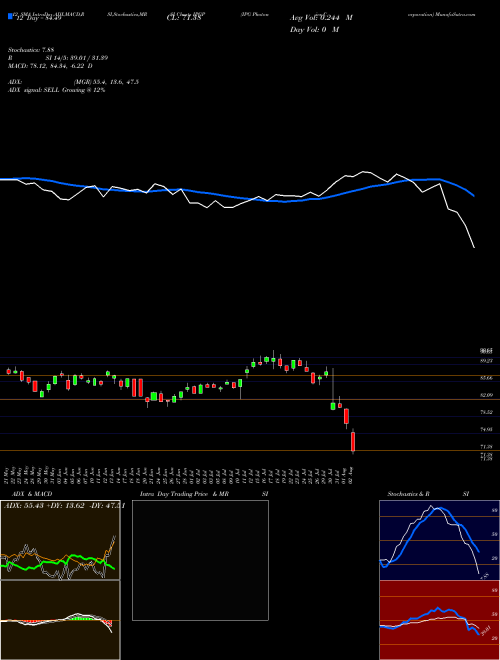This screenshot has height=660, width=500.
Task: Click the 'CL: 71.38' closing price text
Action: coord(186,18)
